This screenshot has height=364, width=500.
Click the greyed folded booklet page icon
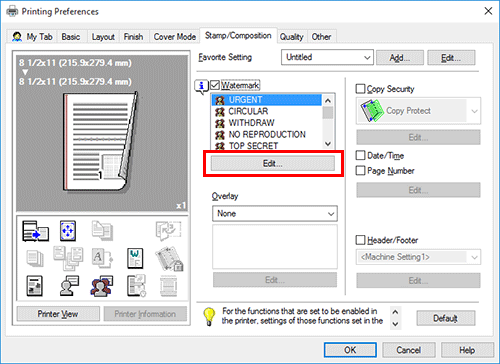pos(168,230)
